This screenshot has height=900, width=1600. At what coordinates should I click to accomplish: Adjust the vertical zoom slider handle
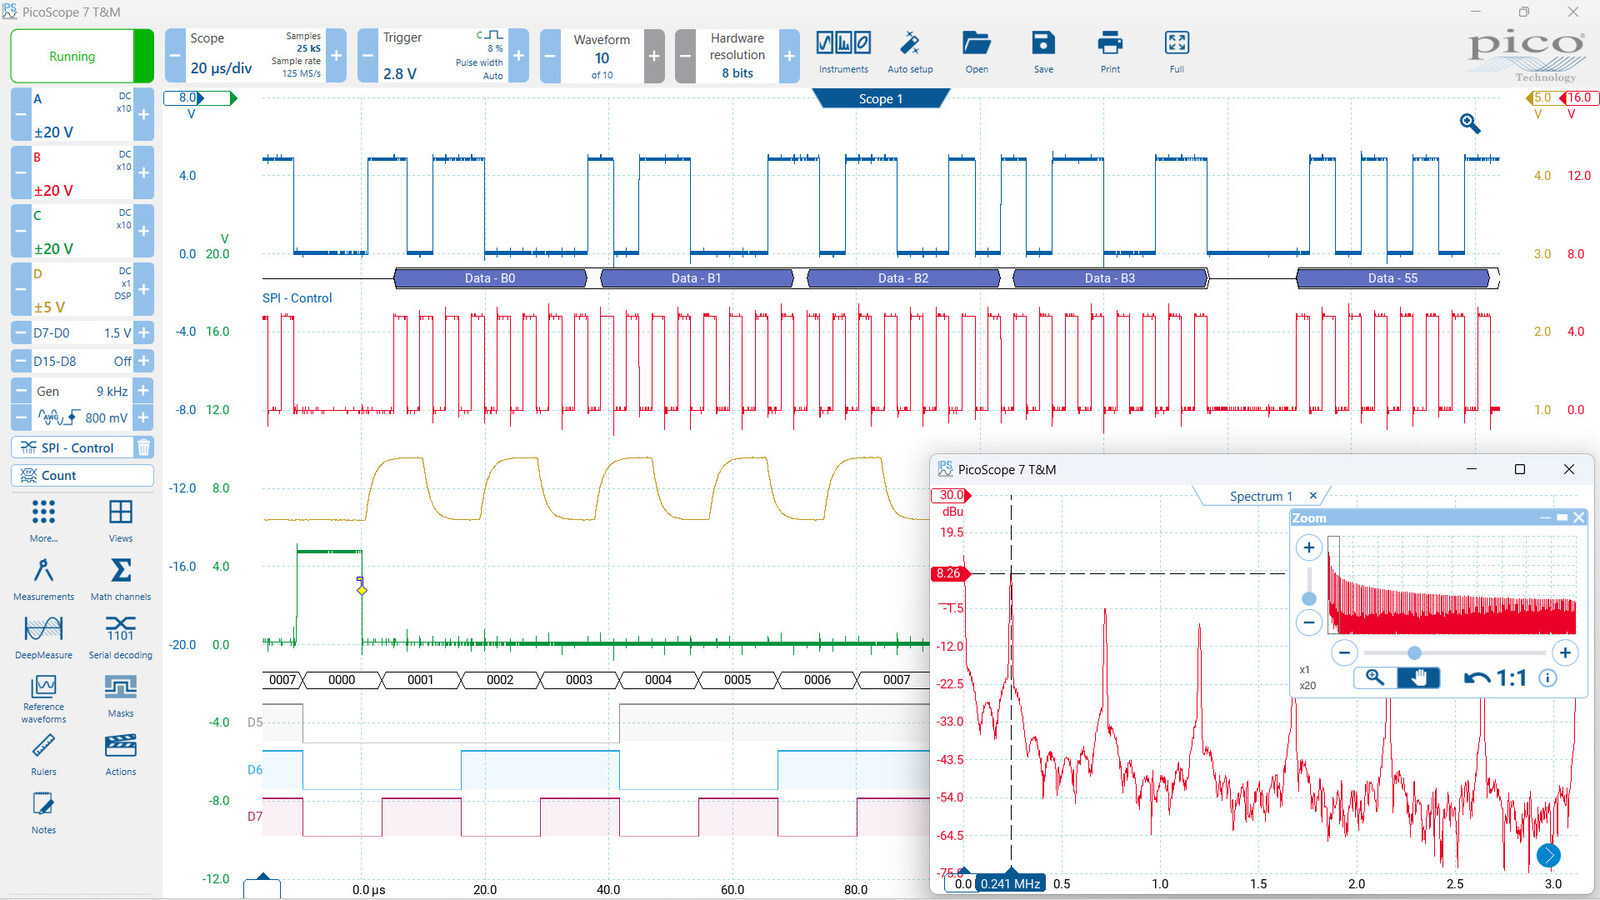(1309, 598)
